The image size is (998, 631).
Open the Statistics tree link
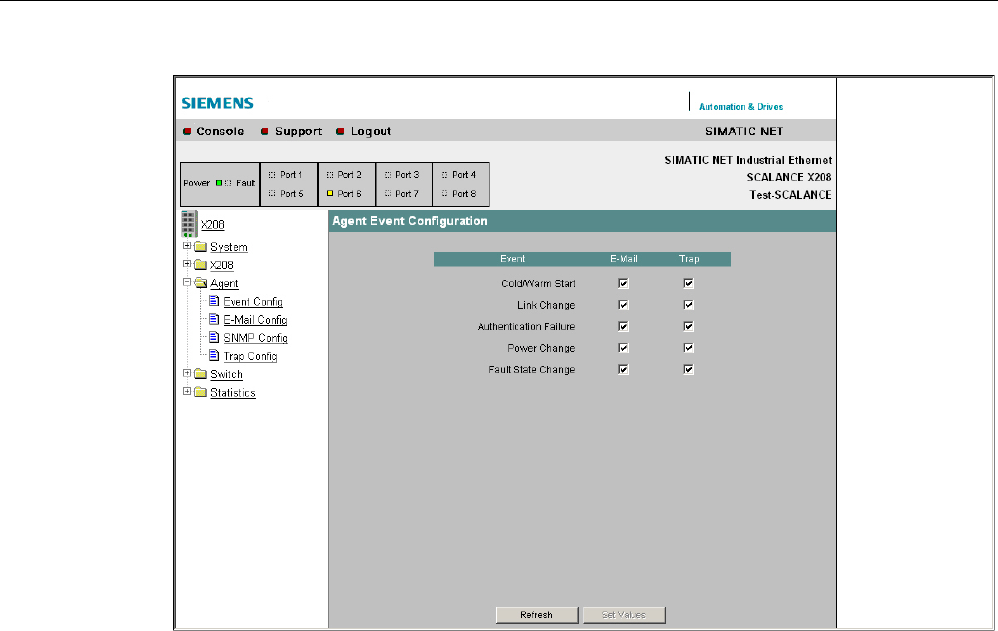[x=233, y=393]
